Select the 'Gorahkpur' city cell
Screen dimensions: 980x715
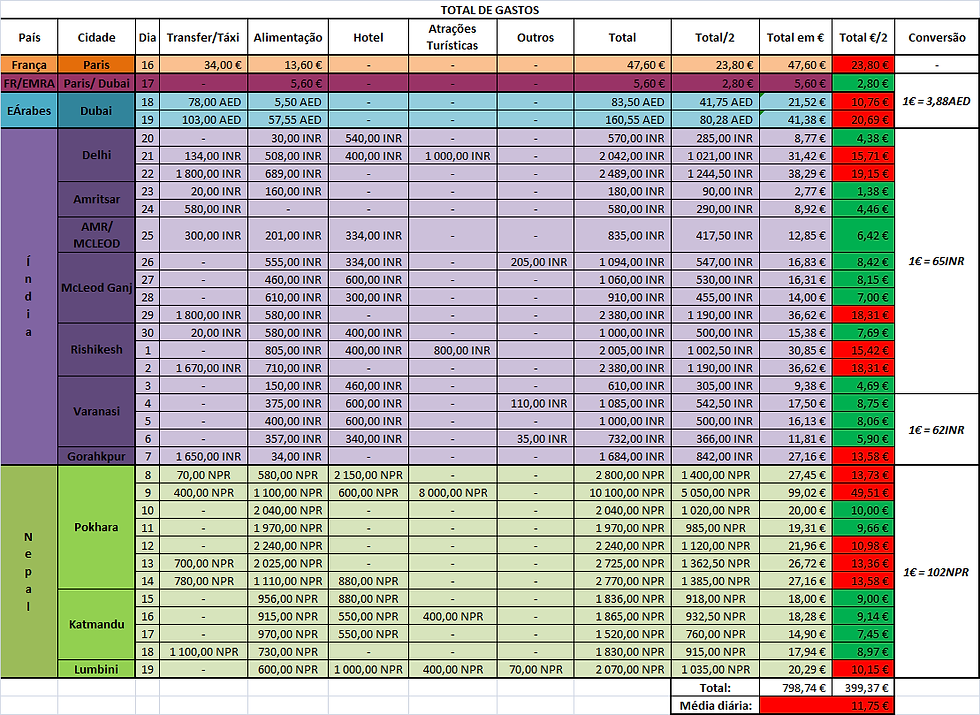coord(96,456)
